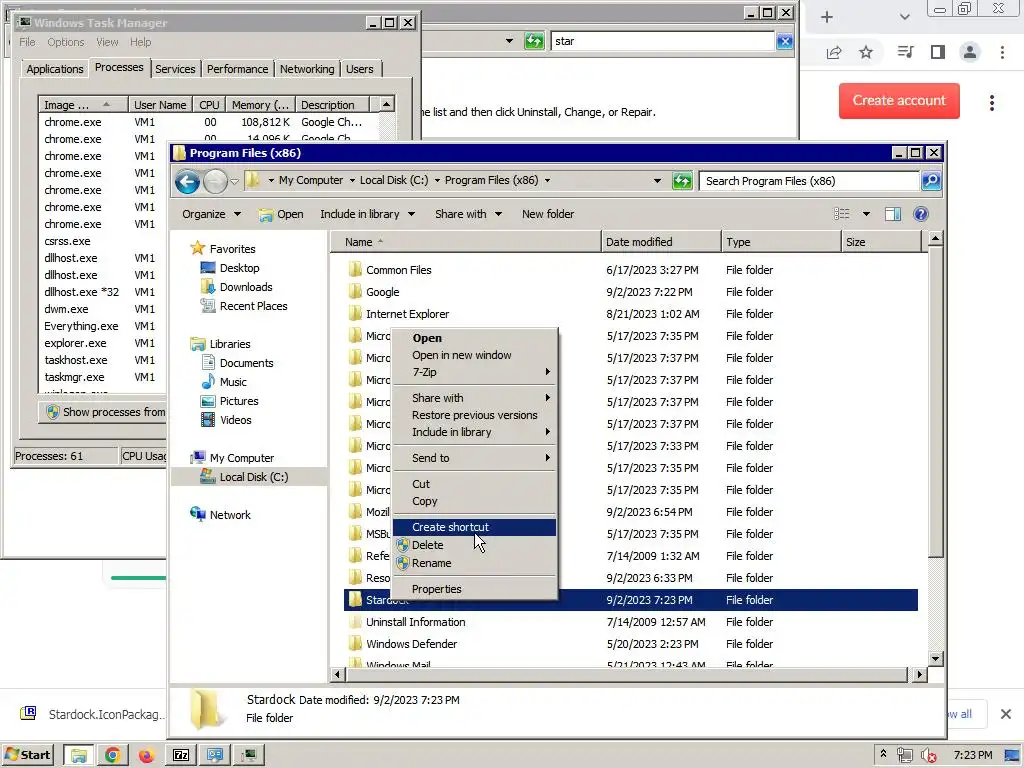Open a new Chrome tab with plus
Screen dimensions: 1024x768
[x=827, y=17]
